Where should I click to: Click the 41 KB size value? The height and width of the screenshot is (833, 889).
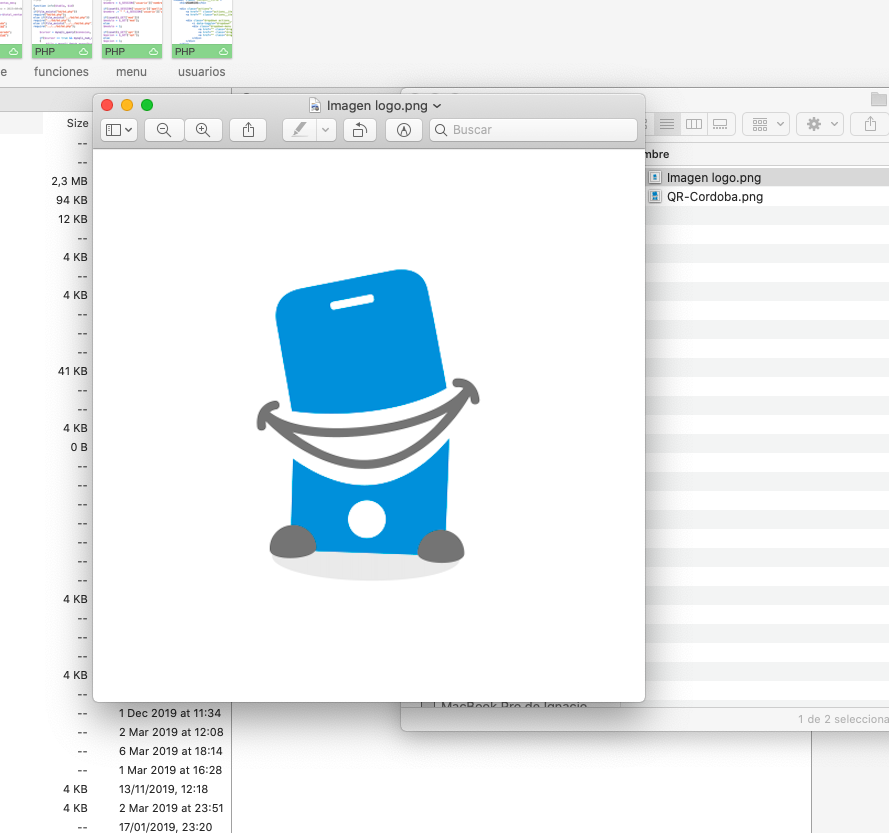[73, 371]
